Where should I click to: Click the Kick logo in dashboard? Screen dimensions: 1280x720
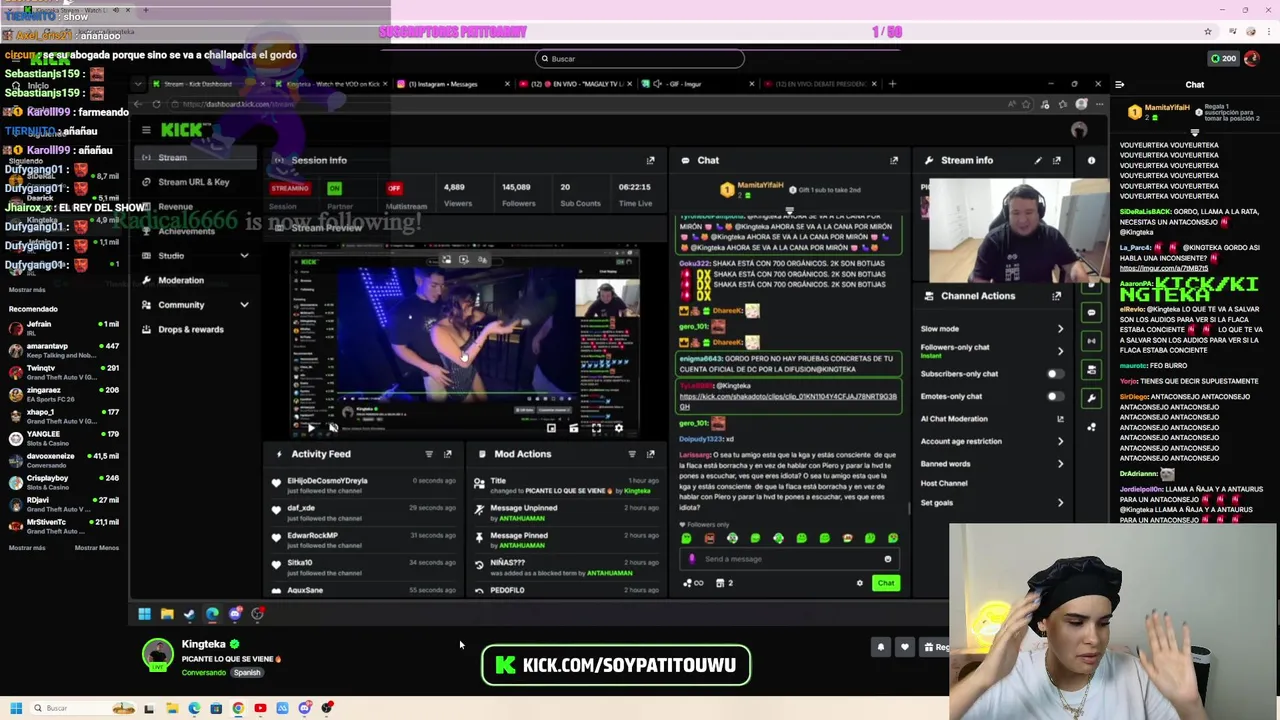[184, 130]
